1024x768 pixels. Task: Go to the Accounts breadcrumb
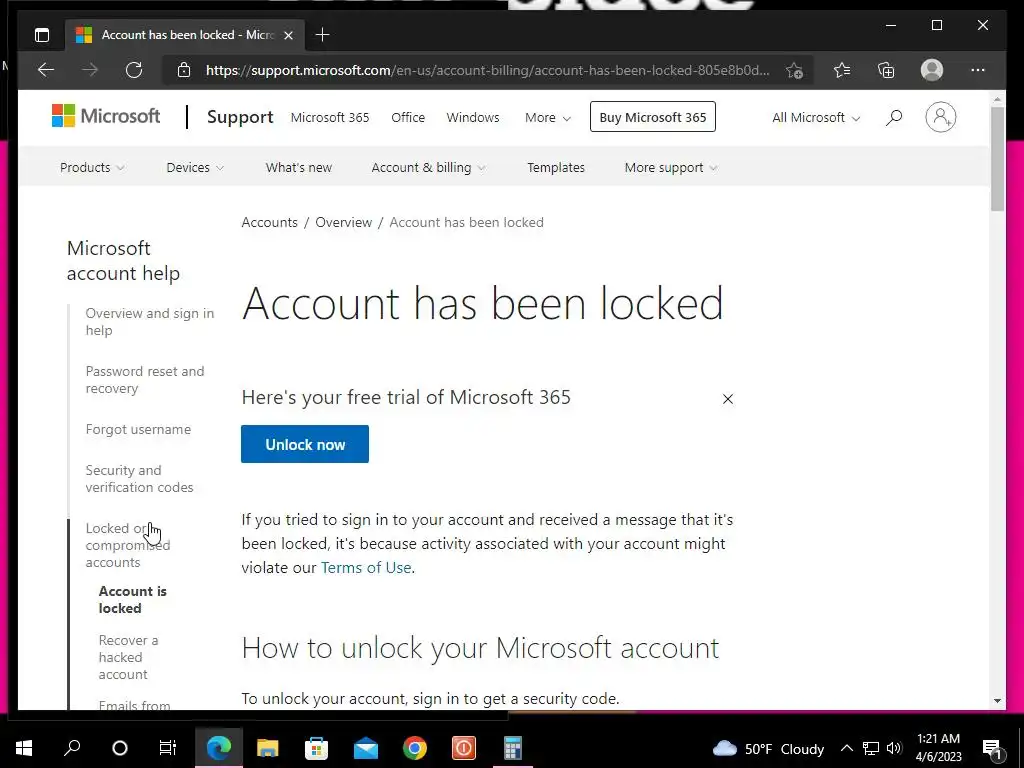[269, 222]
